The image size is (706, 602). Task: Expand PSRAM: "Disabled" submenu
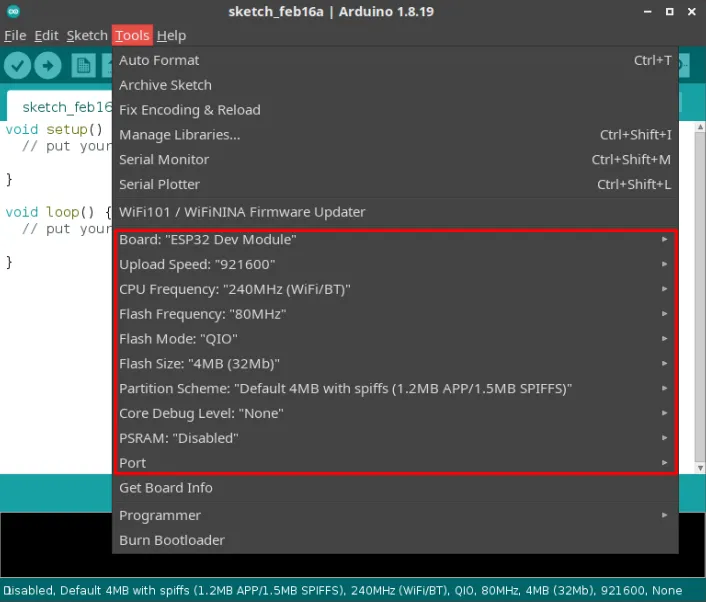coord(395,438)
